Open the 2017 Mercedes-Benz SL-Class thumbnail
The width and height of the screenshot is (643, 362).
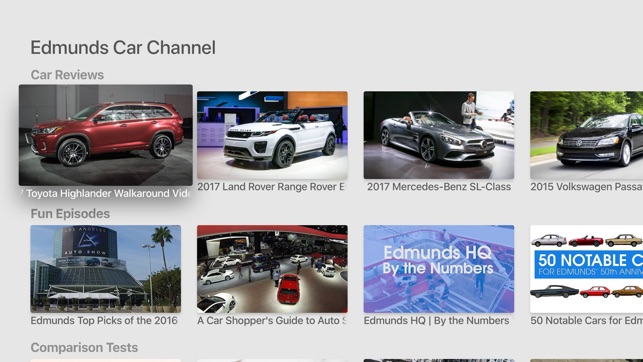click(x=439, y=135)
